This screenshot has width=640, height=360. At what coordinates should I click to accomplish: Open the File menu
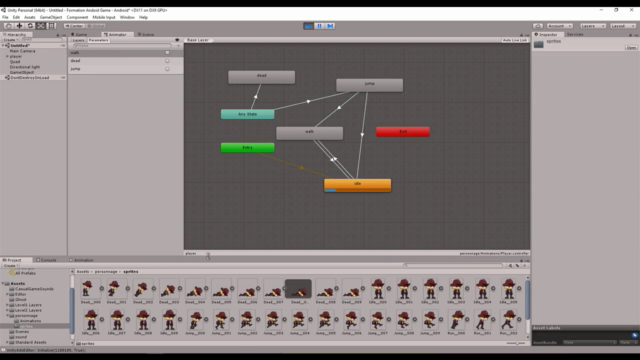pos(5,18)
